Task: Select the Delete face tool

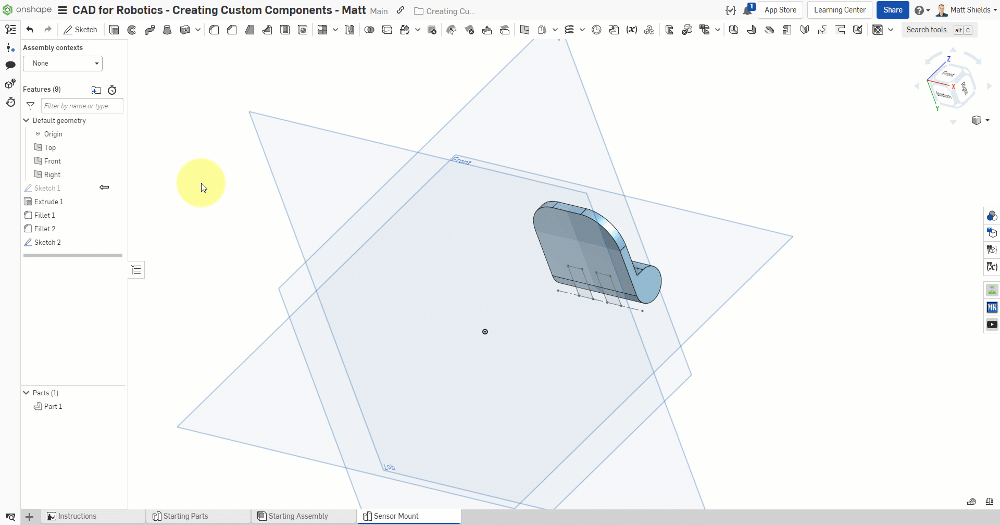Action: coord(469,29)
